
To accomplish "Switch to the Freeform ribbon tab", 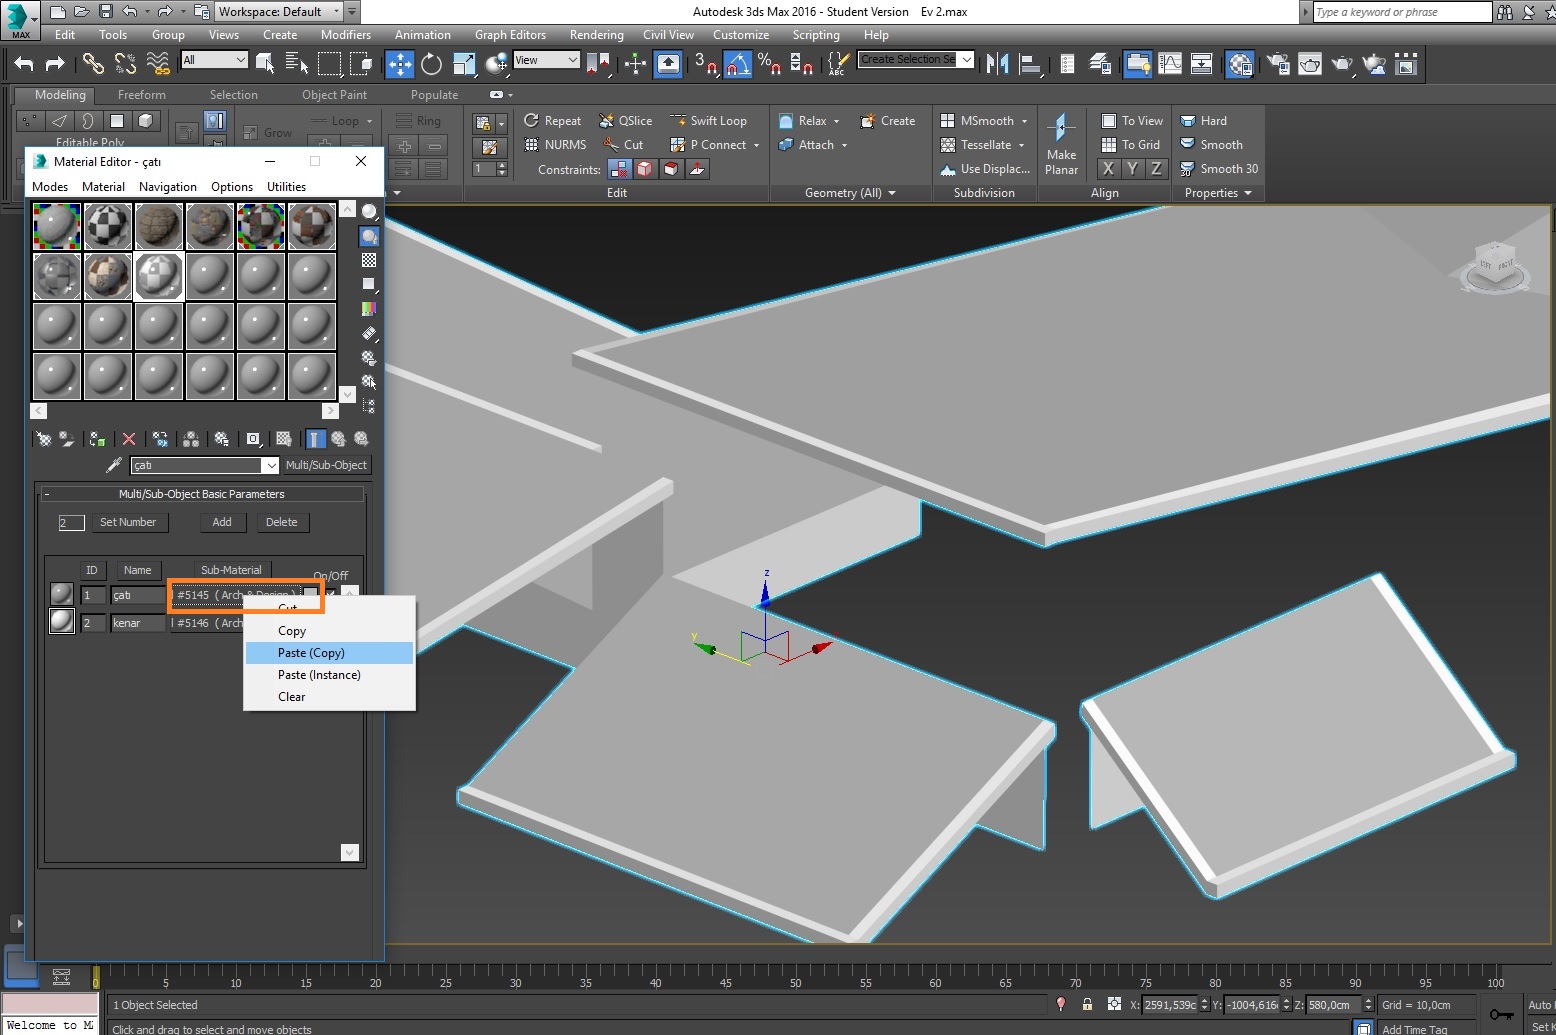I will click(x=142, y=95).
